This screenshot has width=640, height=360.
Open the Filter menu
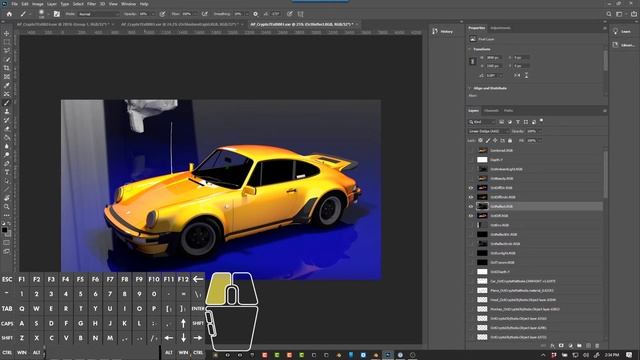pos(91,4)
